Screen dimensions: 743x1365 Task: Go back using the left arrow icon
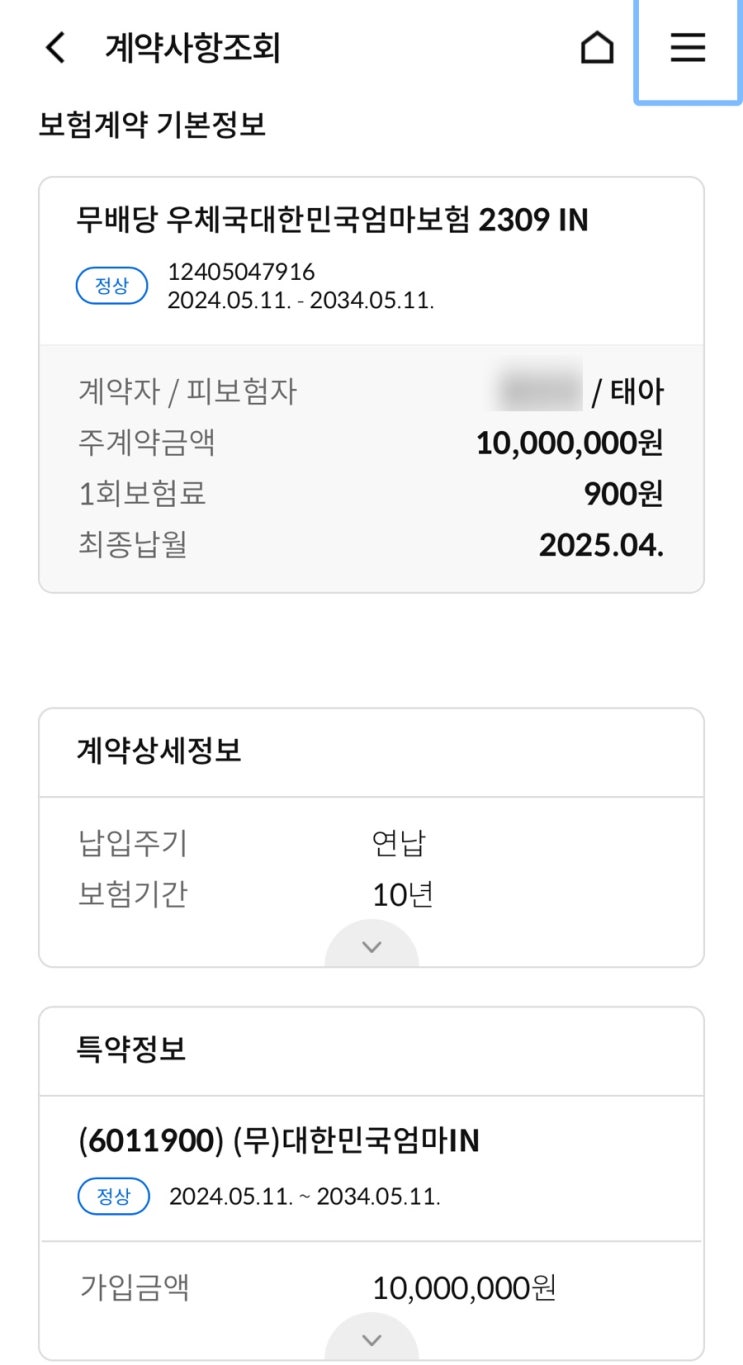click(x=56, y=47)
